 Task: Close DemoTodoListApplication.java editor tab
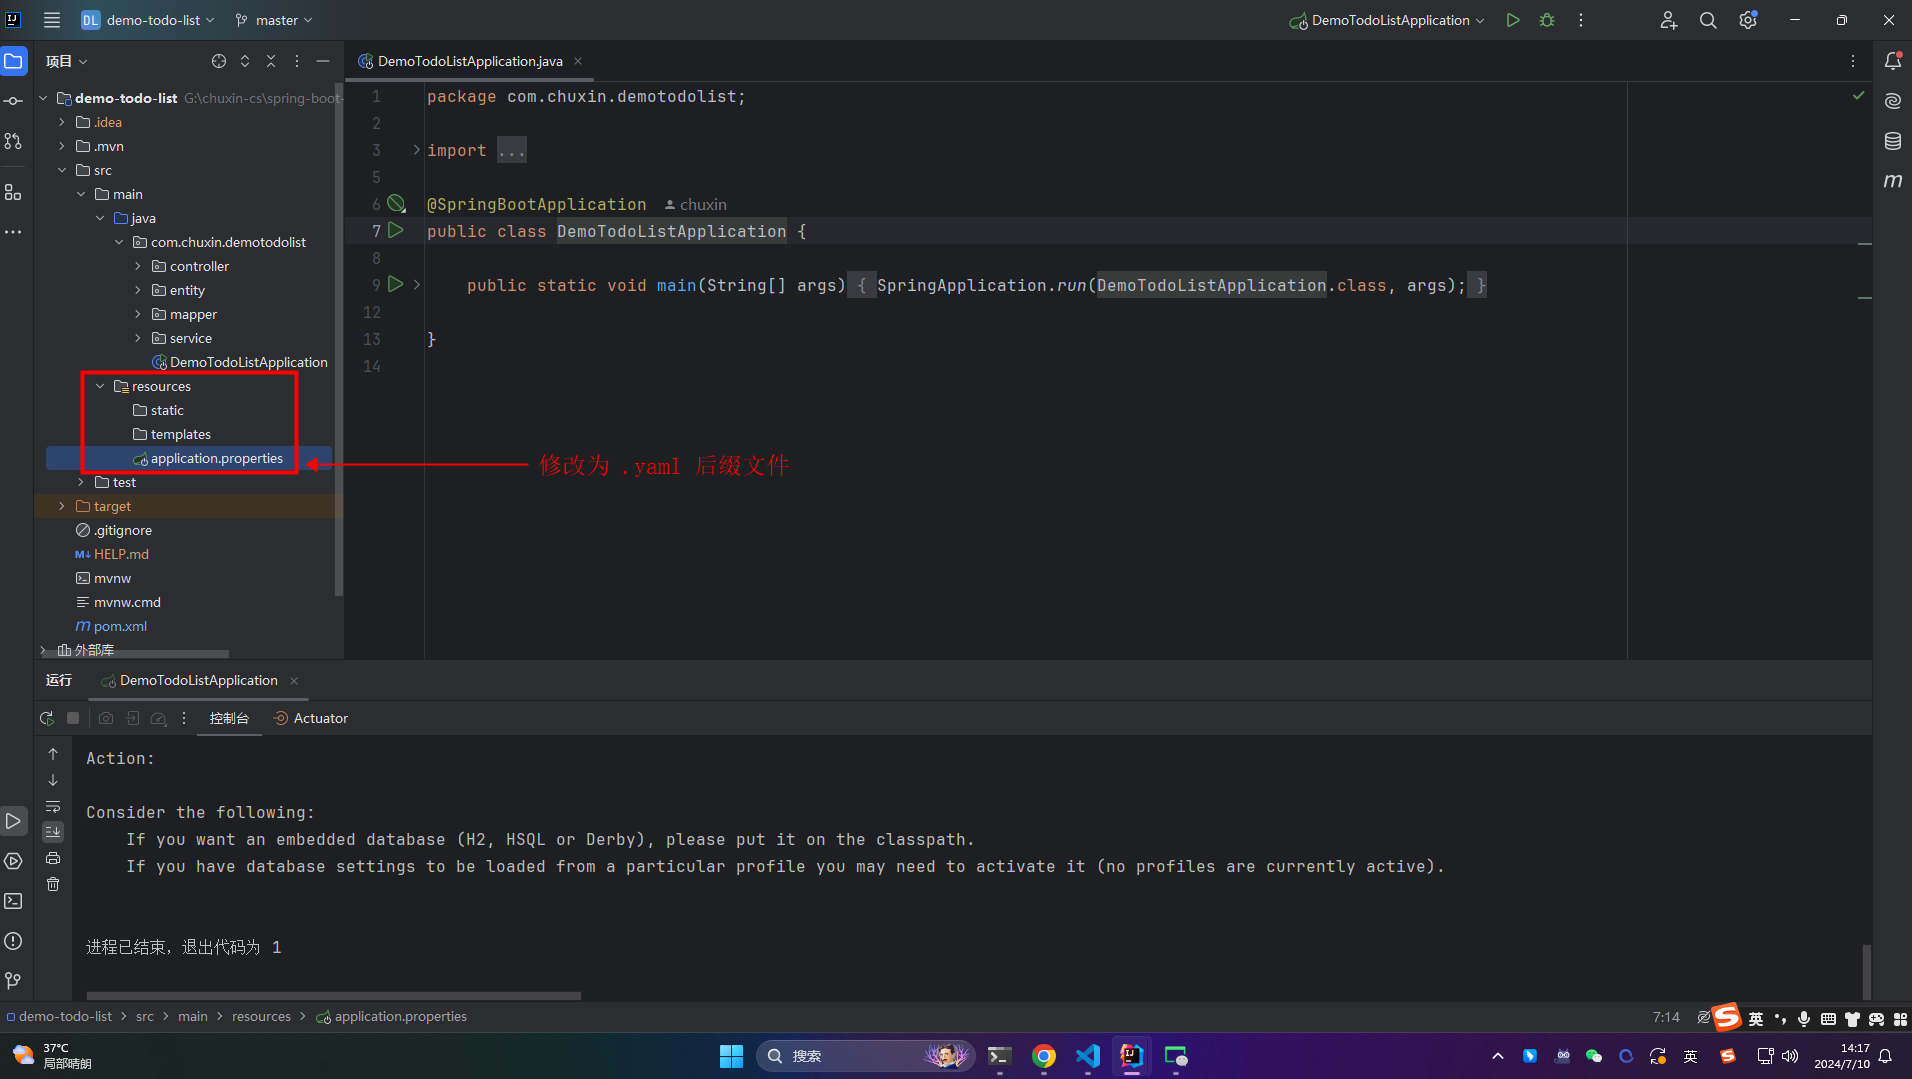578,61
